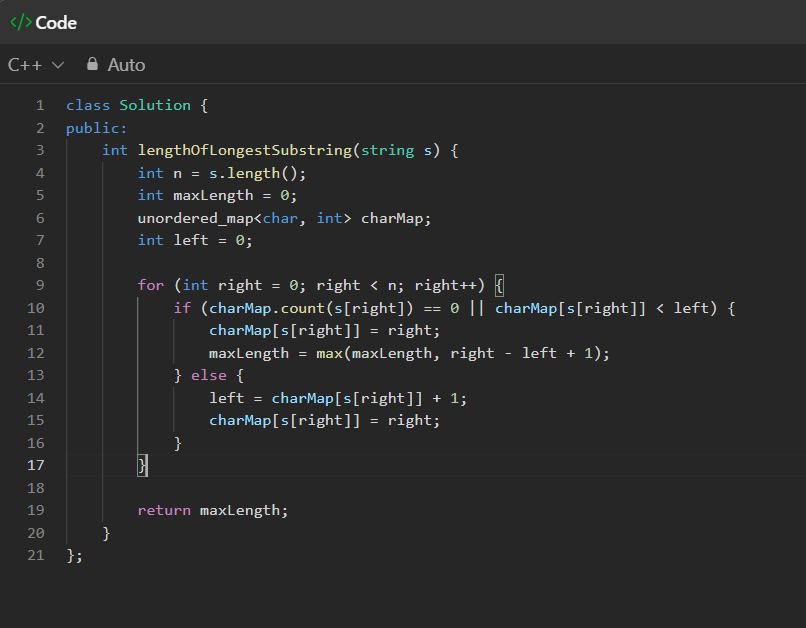Click the 'for' keyword on line 9
The image size is (806, 628).
click(151, 285)
